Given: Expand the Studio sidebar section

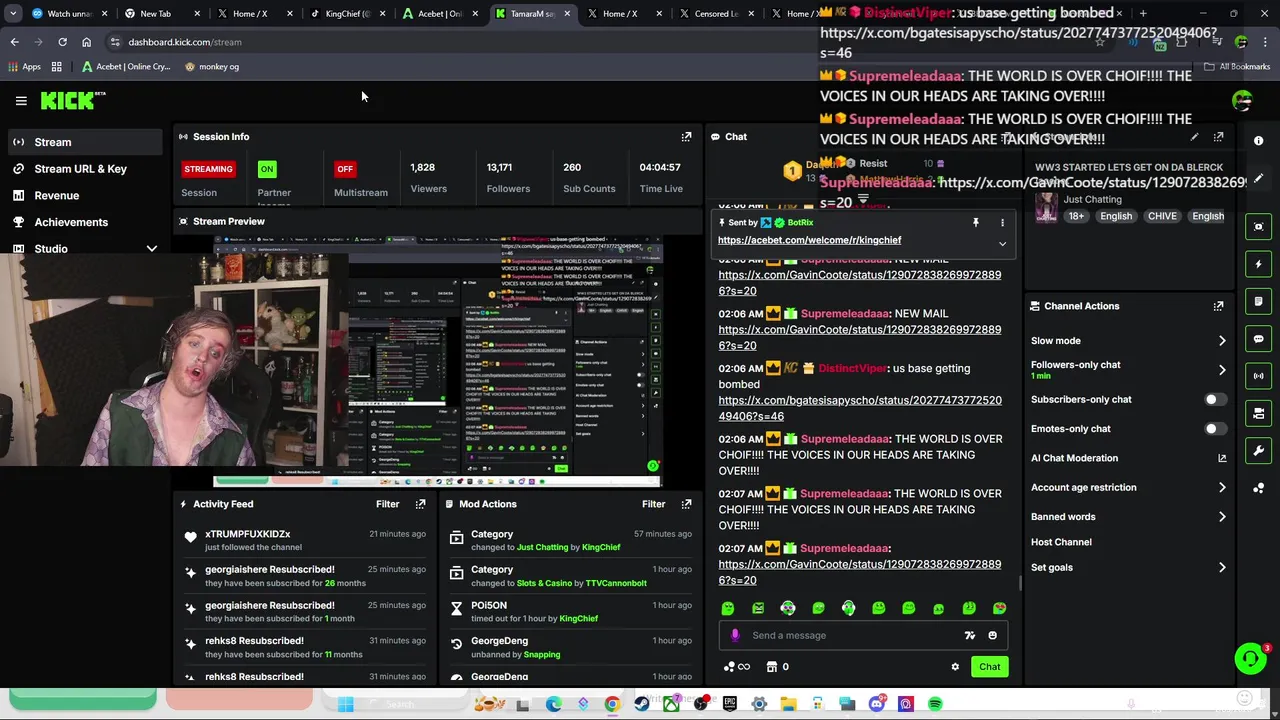Looking at the screenshot, I should tap(151, 249).
